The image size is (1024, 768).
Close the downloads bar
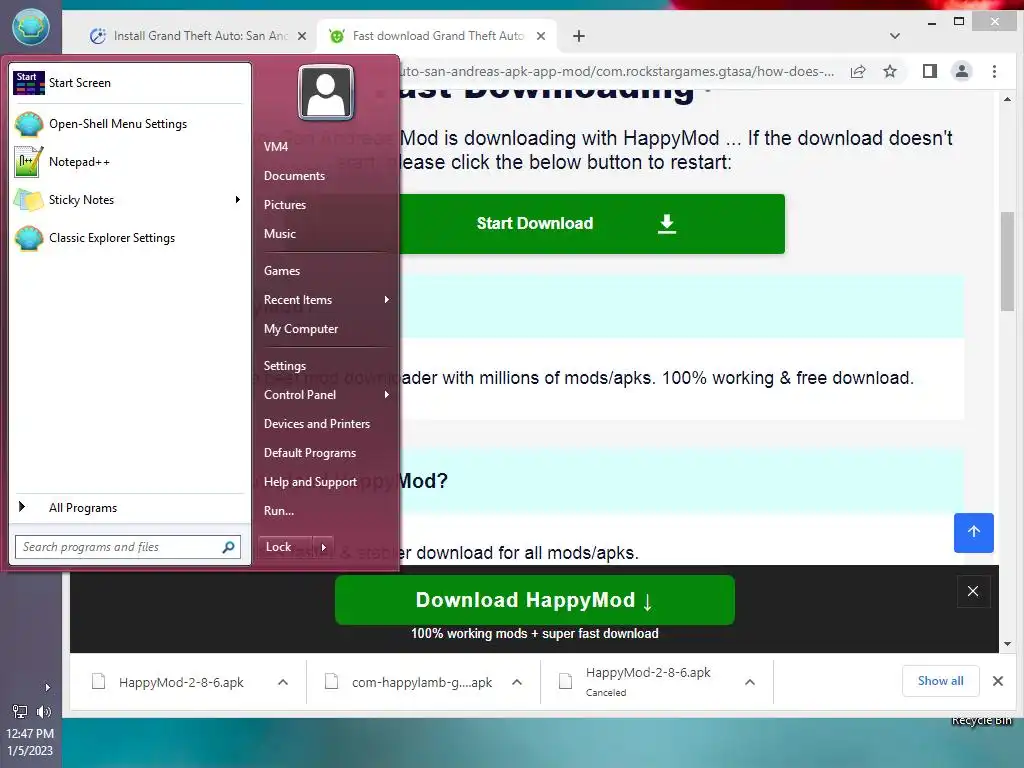[x=997, y=681]
